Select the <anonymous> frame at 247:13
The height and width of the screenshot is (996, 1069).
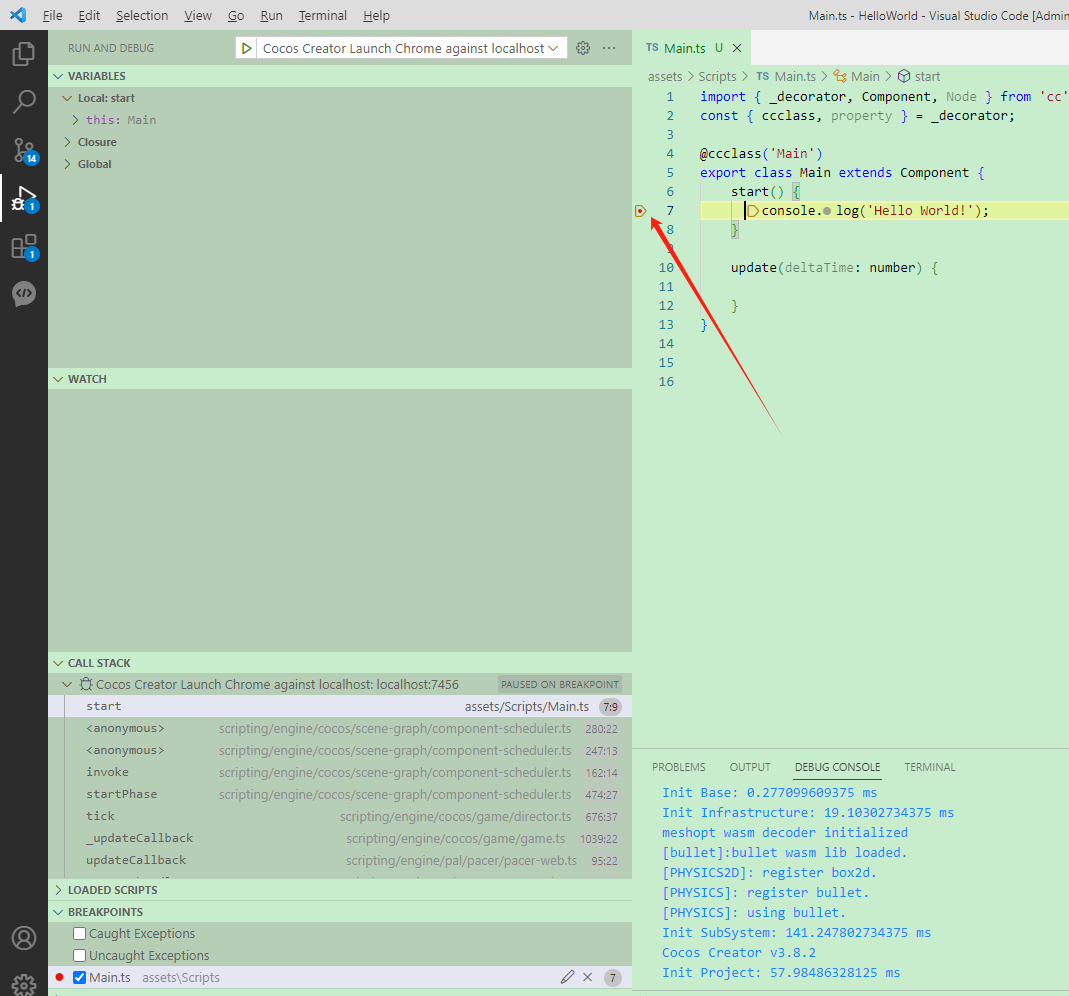click(x=340, y=751)
